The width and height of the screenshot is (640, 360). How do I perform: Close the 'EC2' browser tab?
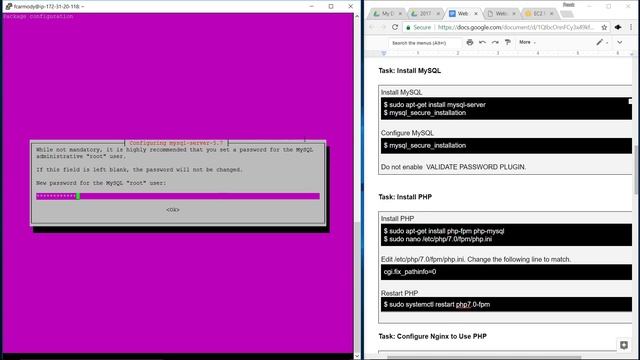click(552, 14)
